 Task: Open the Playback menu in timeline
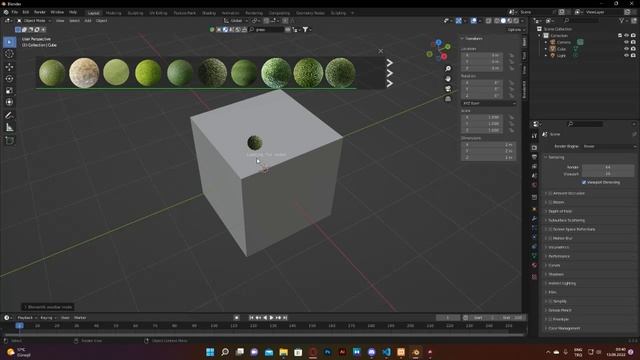point(27,318)
